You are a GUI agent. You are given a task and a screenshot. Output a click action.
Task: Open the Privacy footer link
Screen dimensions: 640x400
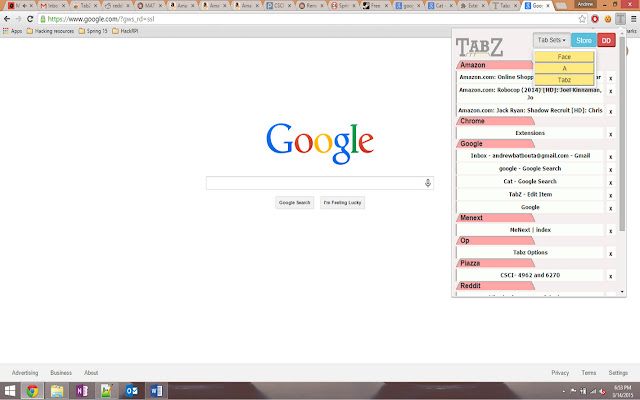tap(560, 373)
